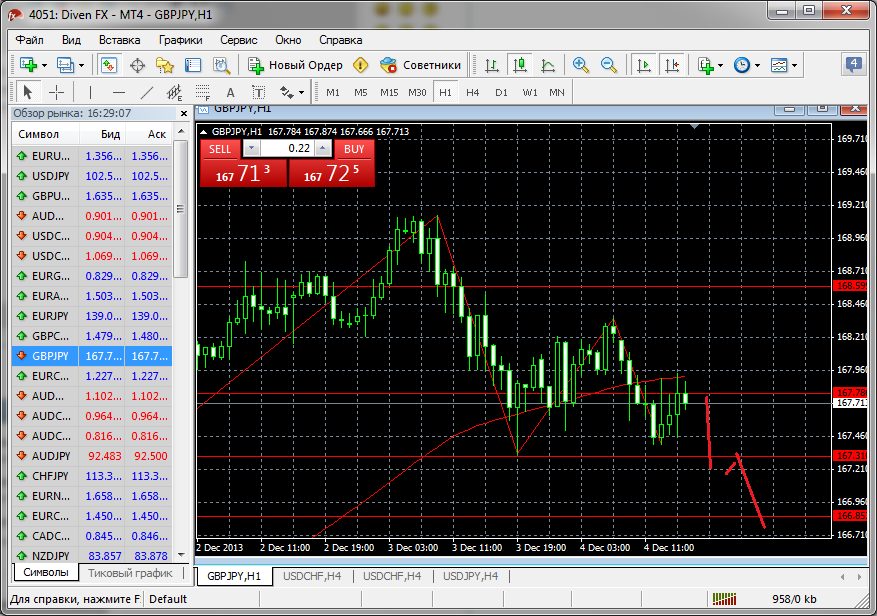Viewport: 877px width, 616px height.
Task: Select the Equidistant Channel tool
Action: 175,92
